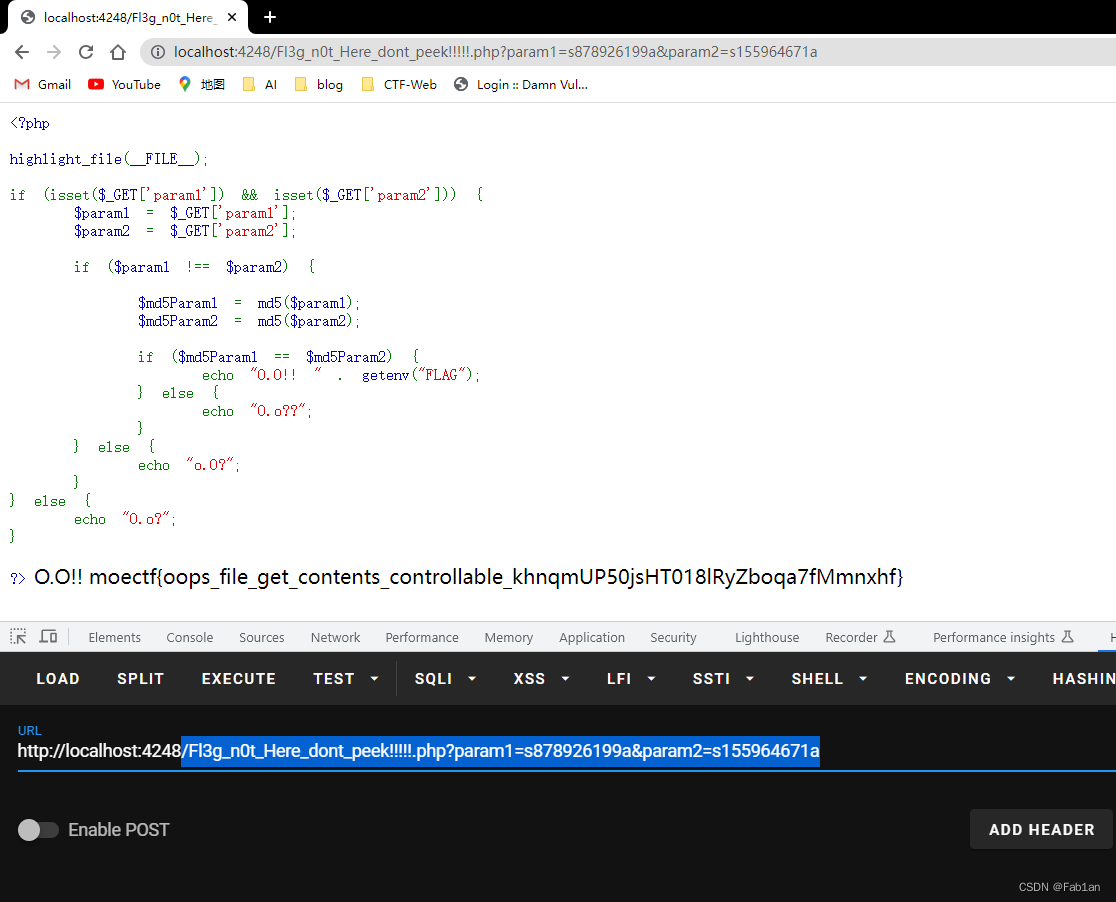
Task: Switch to the Performance tab
Action: tap(422, 637)
